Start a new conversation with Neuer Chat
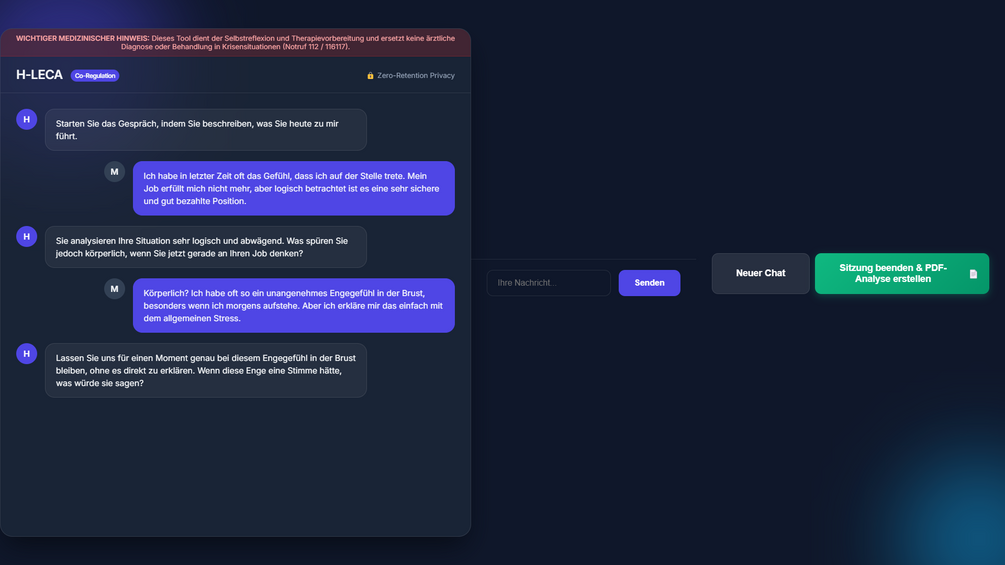This screenshot has width=1005, height=565. [760, 273]
